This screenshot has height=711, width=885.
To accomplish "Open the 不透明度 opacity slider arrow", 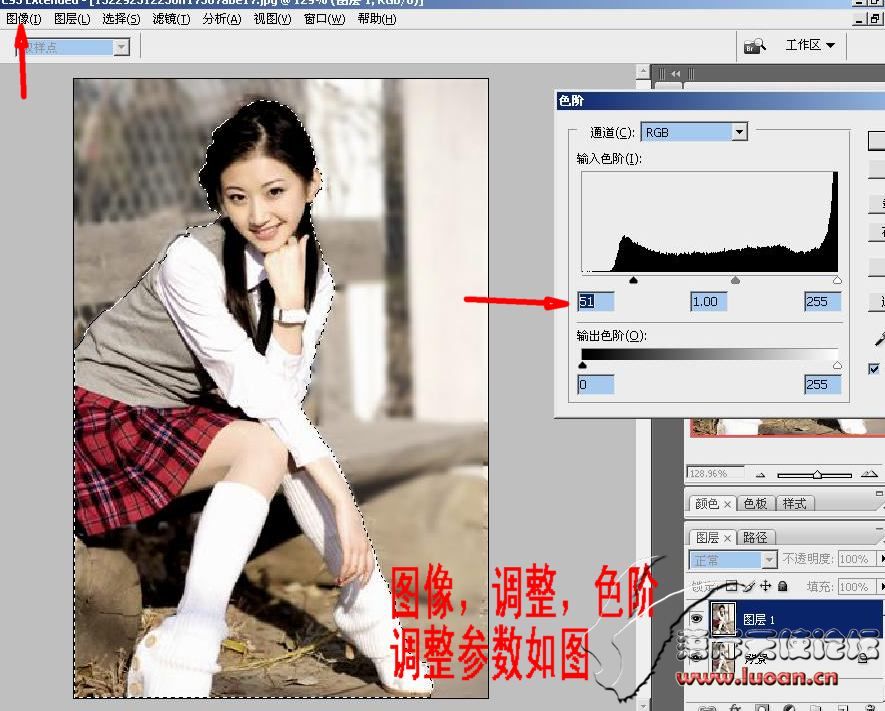I will tap(880, 559).
